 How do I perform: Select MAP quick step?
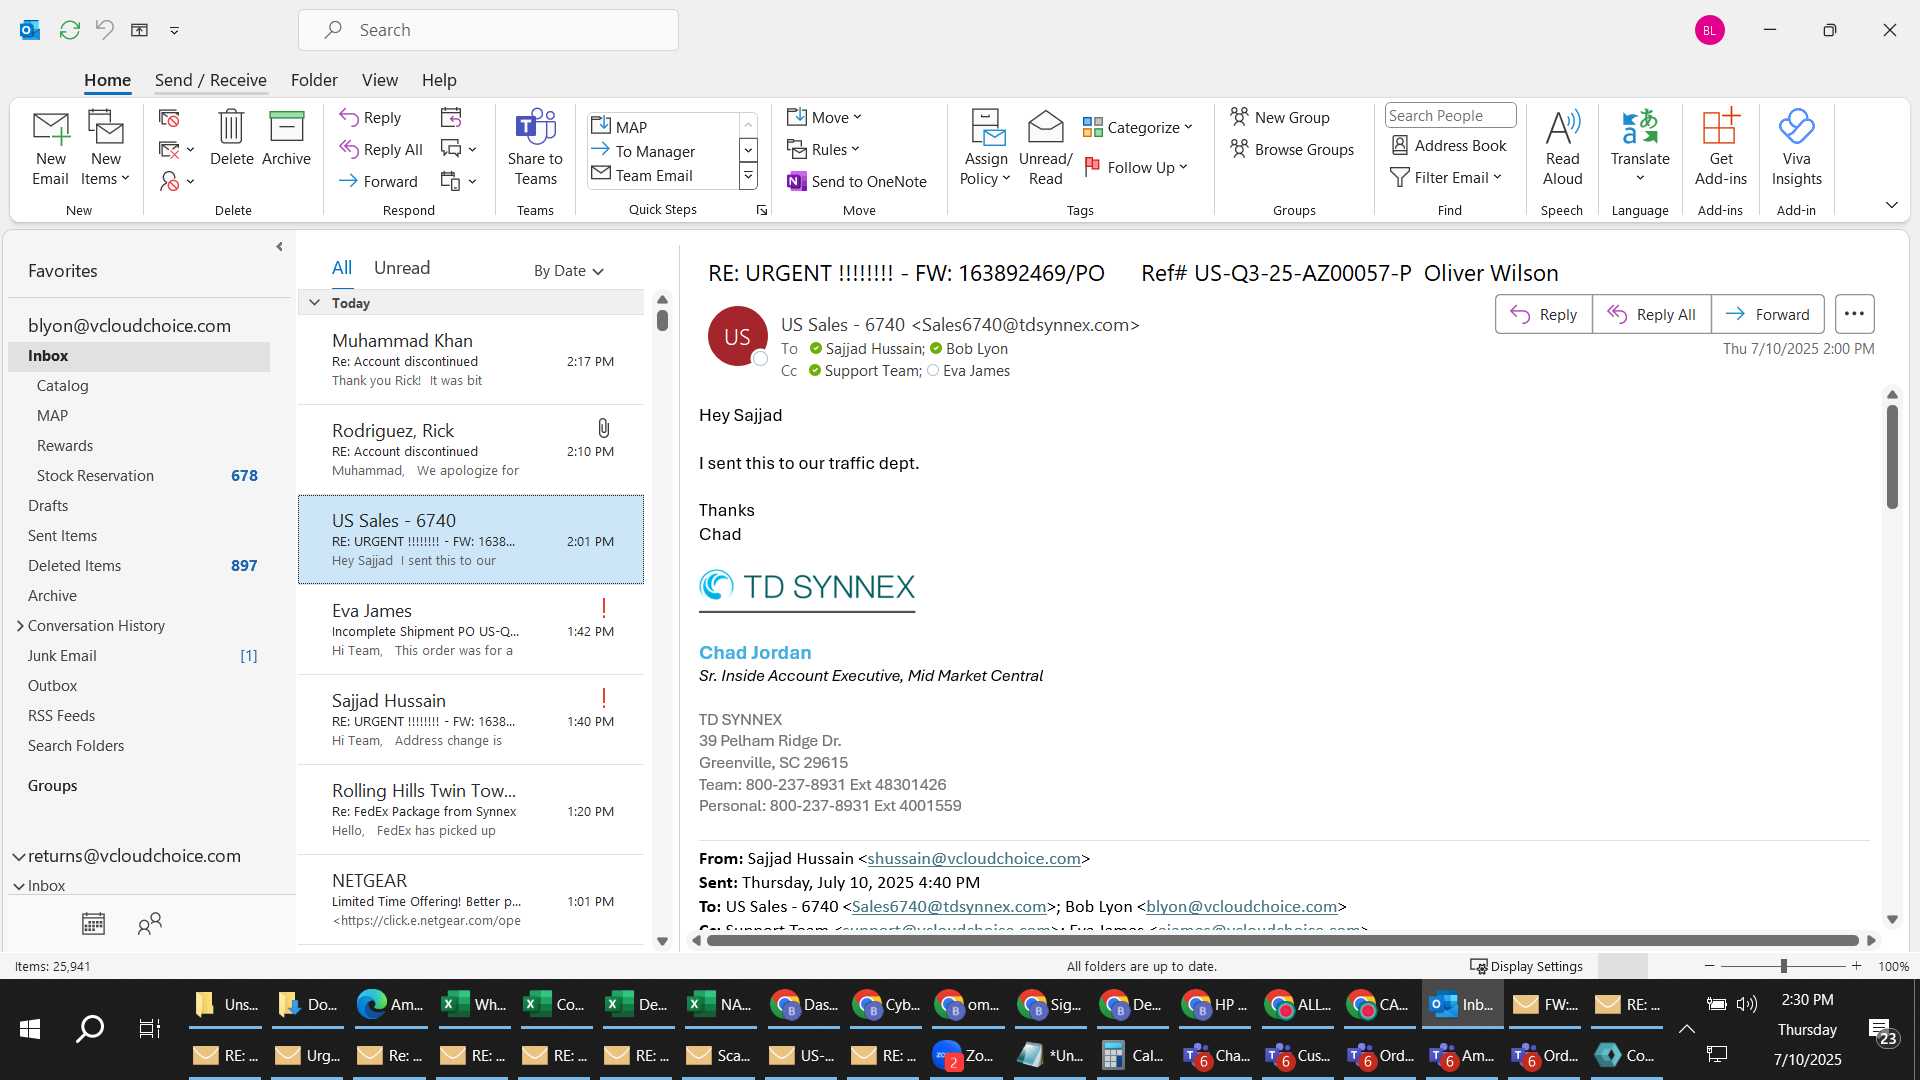click(x=662, y=127)
